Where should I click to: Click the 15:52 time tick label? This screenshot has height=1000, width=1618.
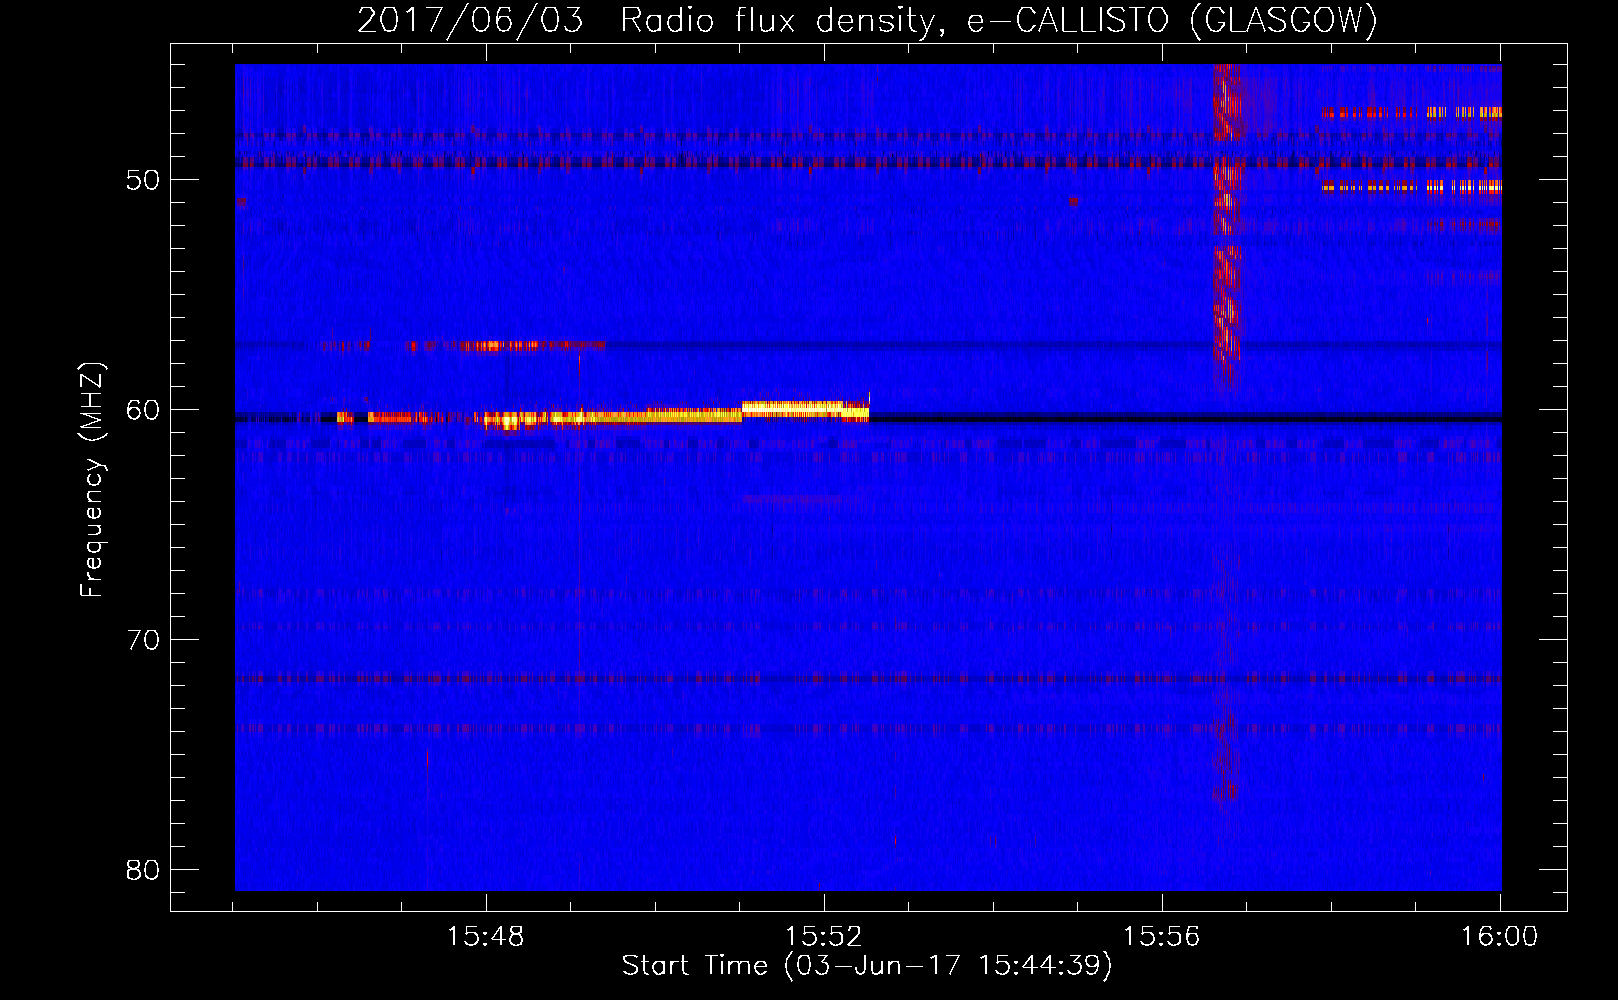(x=824, y=937)
